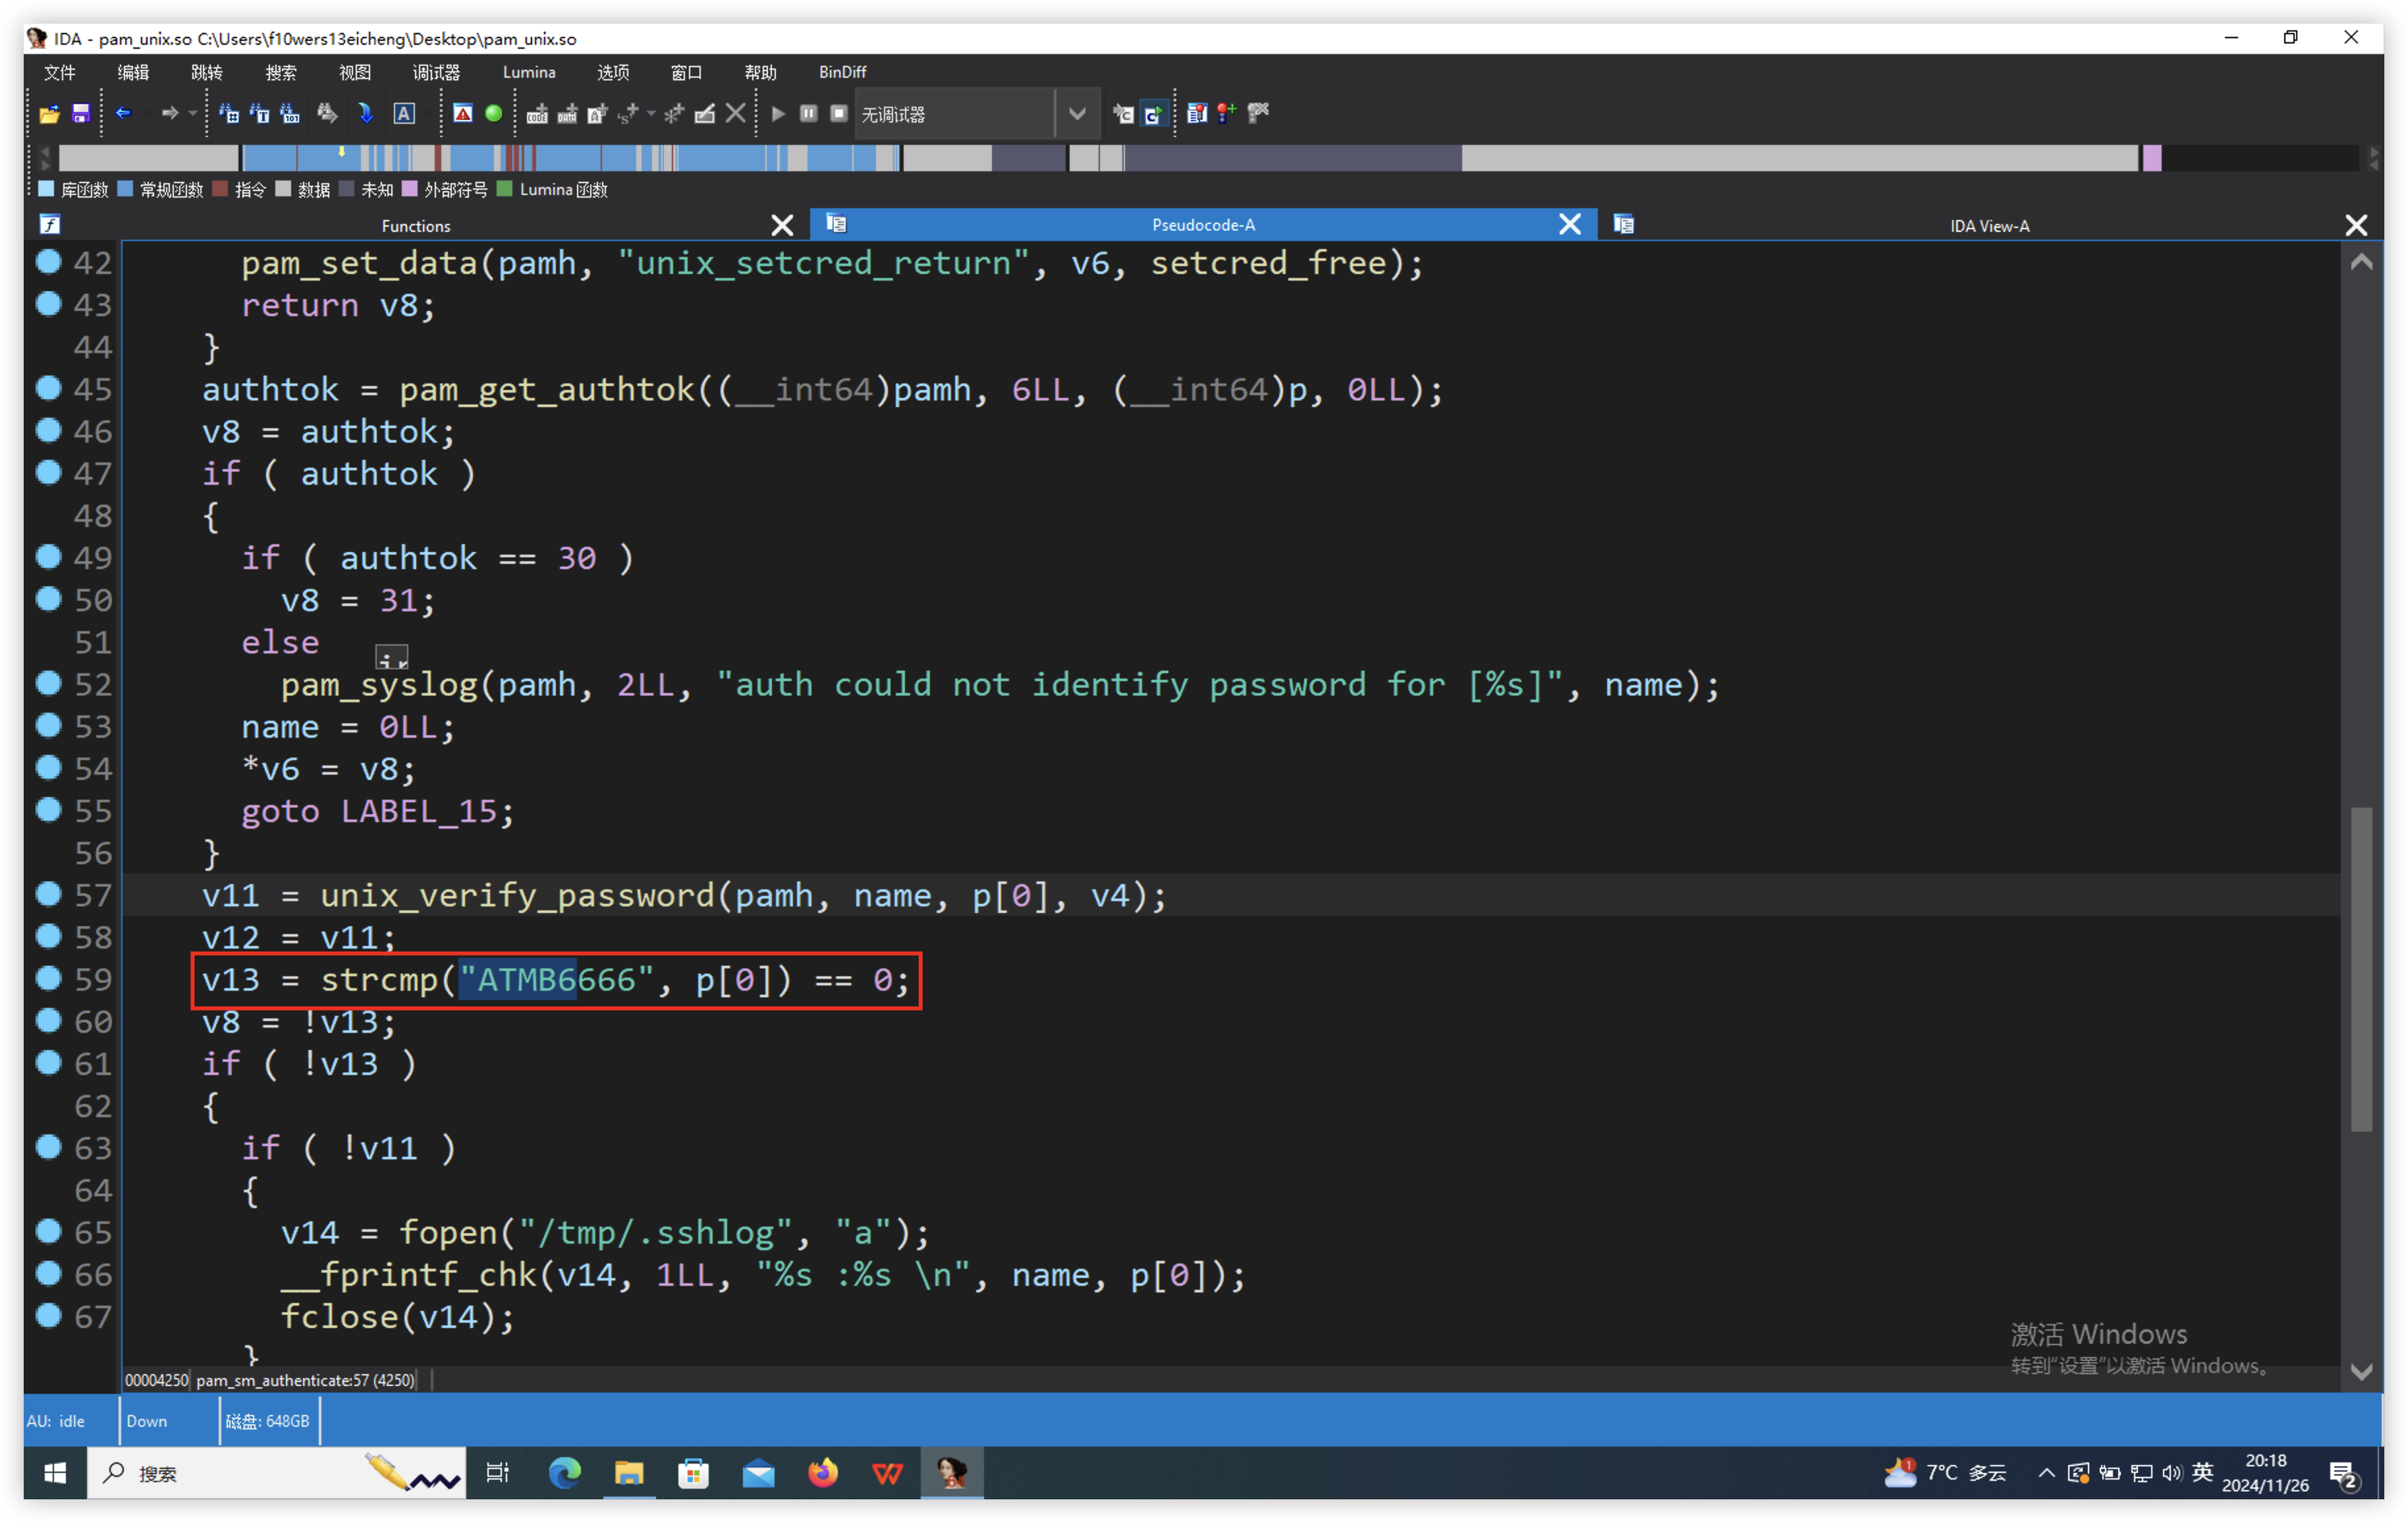Image resolution: width=2408 pixels, height=1523 pixels.
Task: Open the 跳转 menu
Action: tap(207, 72)
